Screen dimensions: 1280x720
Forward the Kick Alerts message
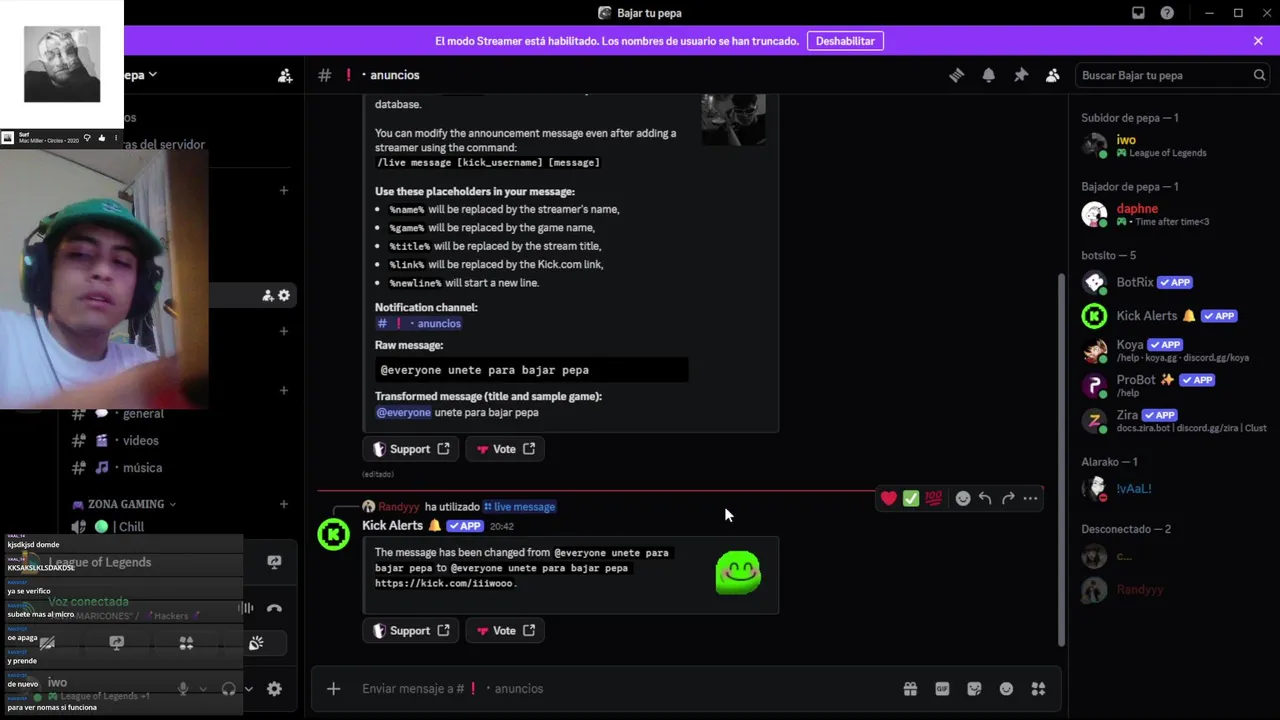(1008, 498)
